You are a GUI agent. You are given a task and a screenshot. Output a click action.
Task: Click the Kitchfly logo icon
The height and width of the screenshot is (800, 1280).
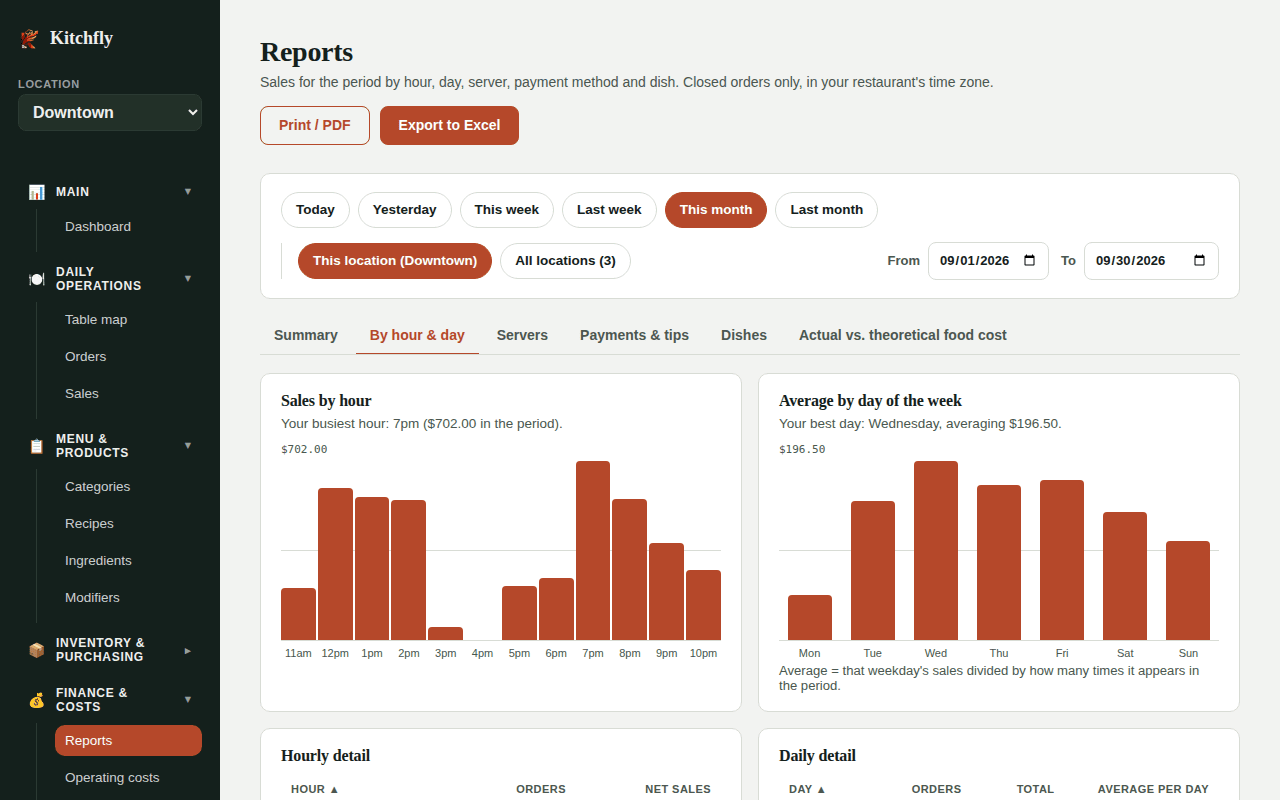pyautogui.click(x=29, y=38)
